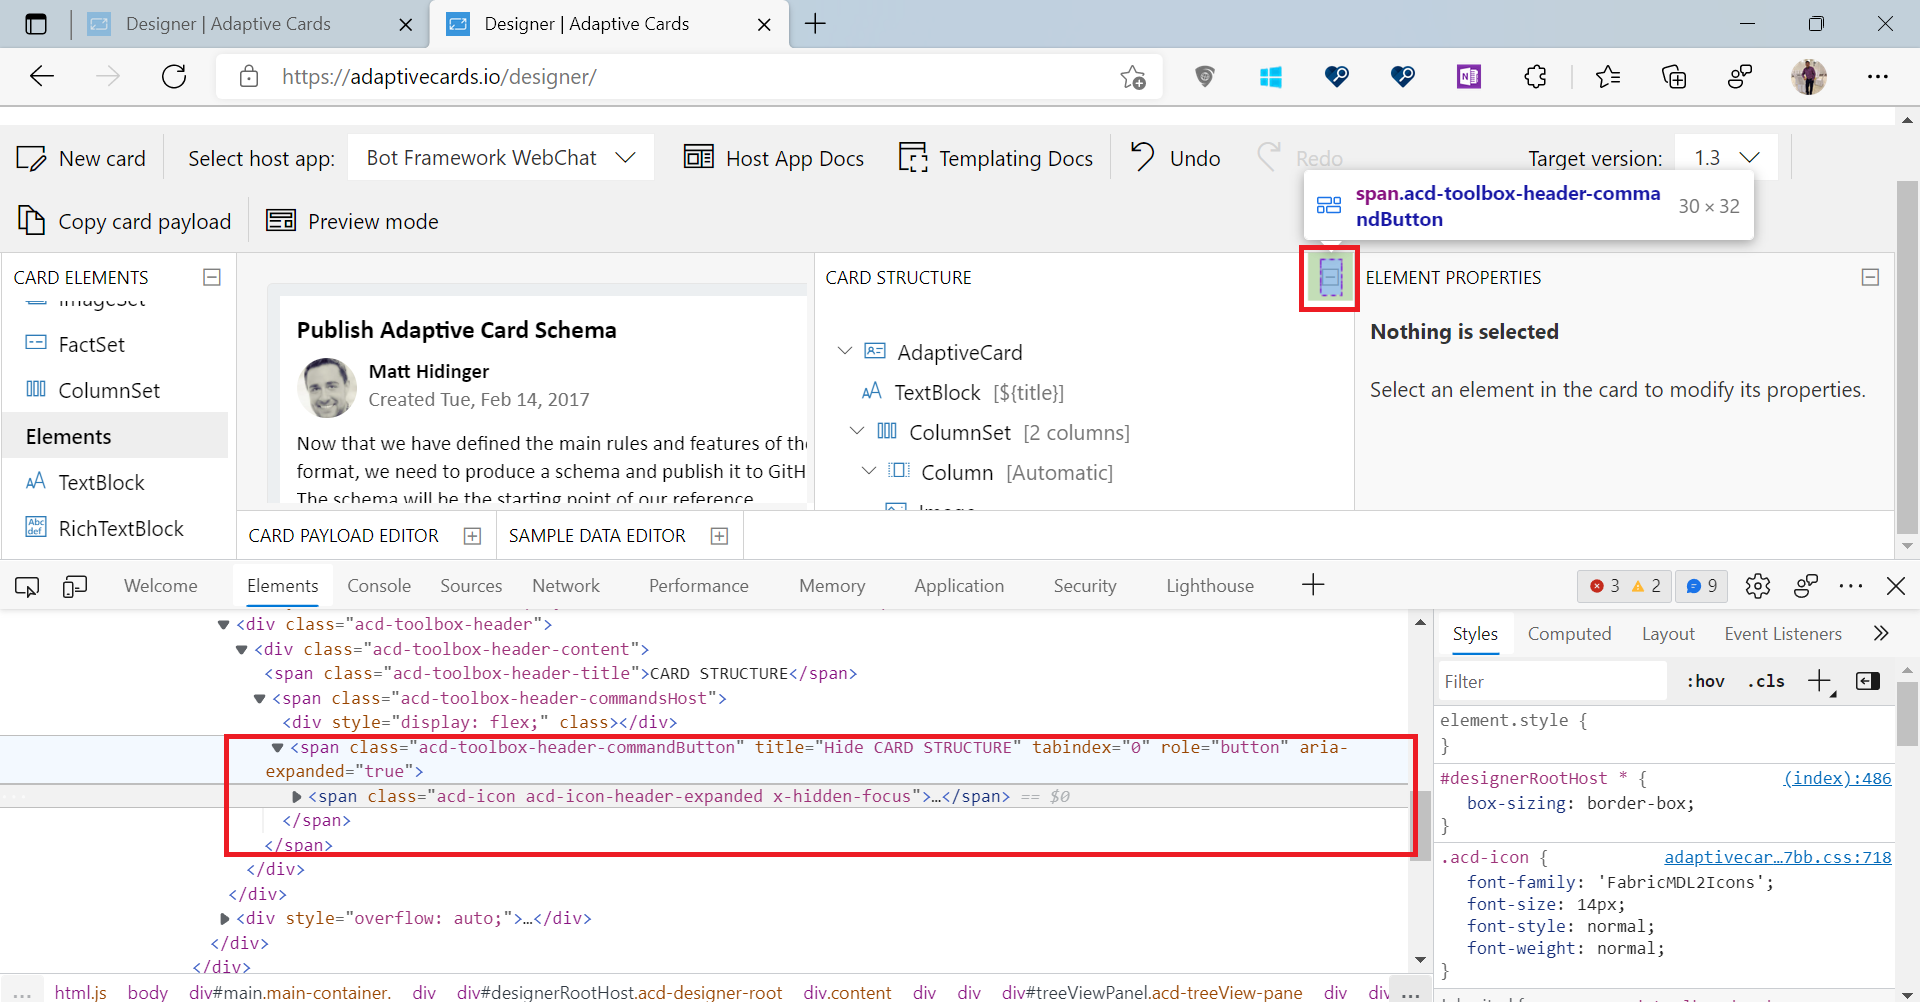Click the New card button
Viewport: 1920px width, 1002px height.
(x=81, y=157)
